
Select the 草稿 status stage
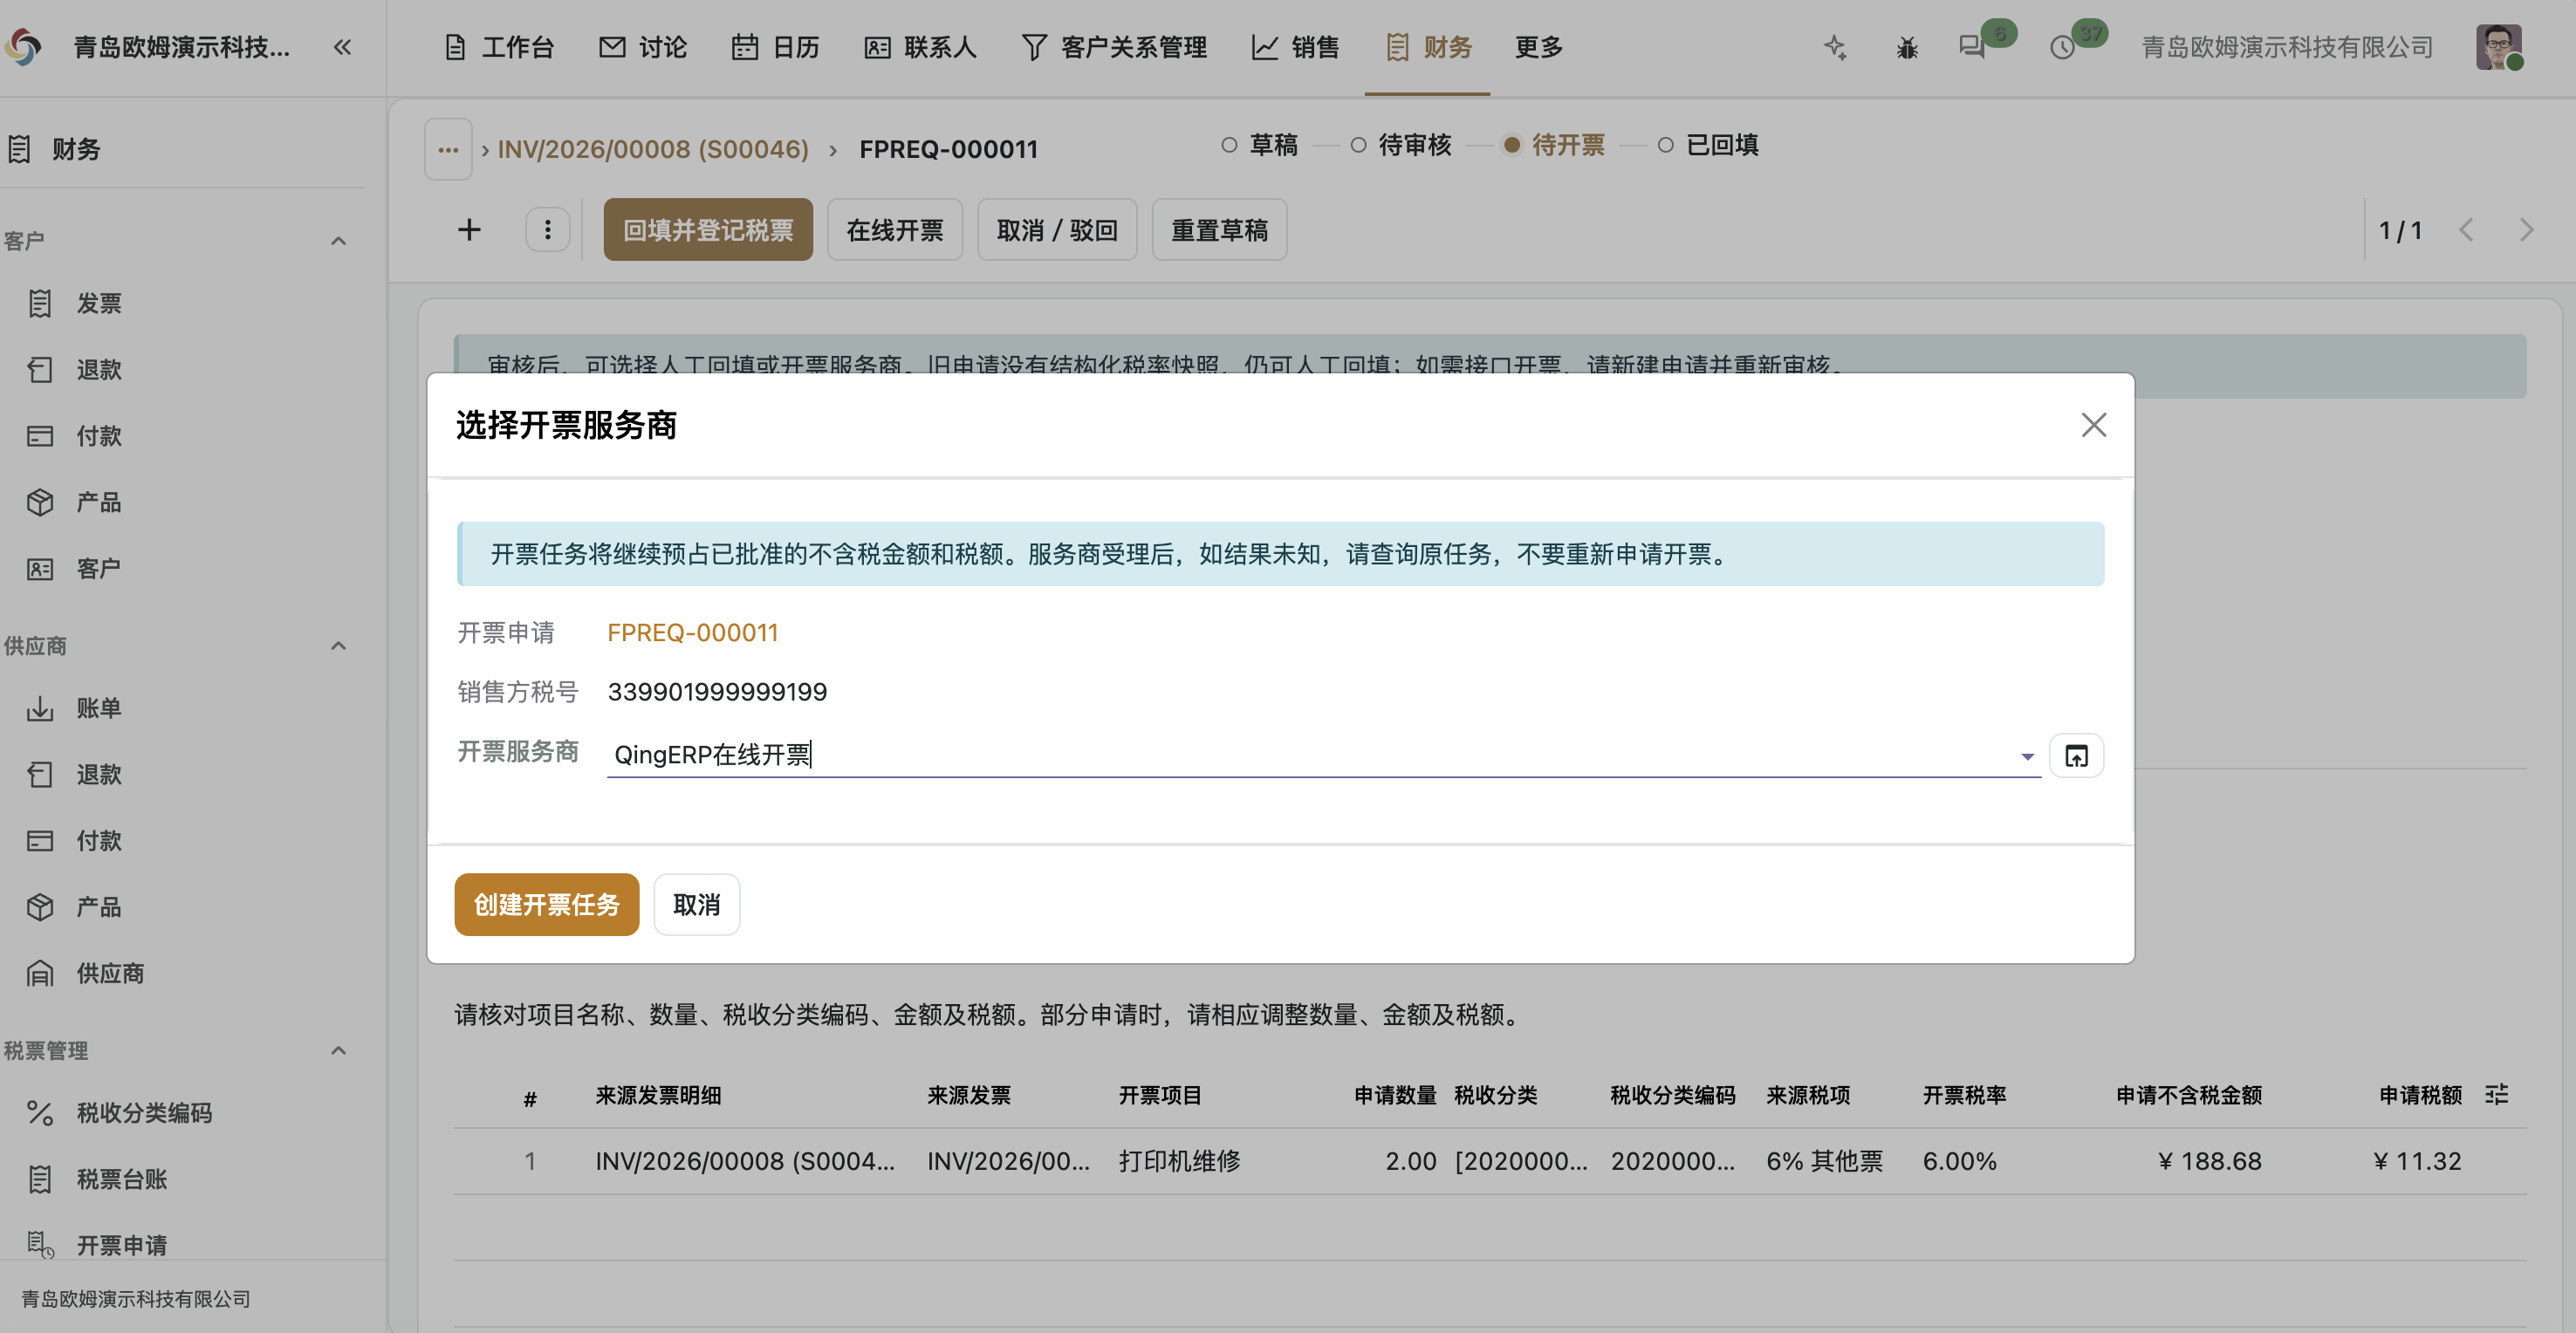click(1260, 145)
